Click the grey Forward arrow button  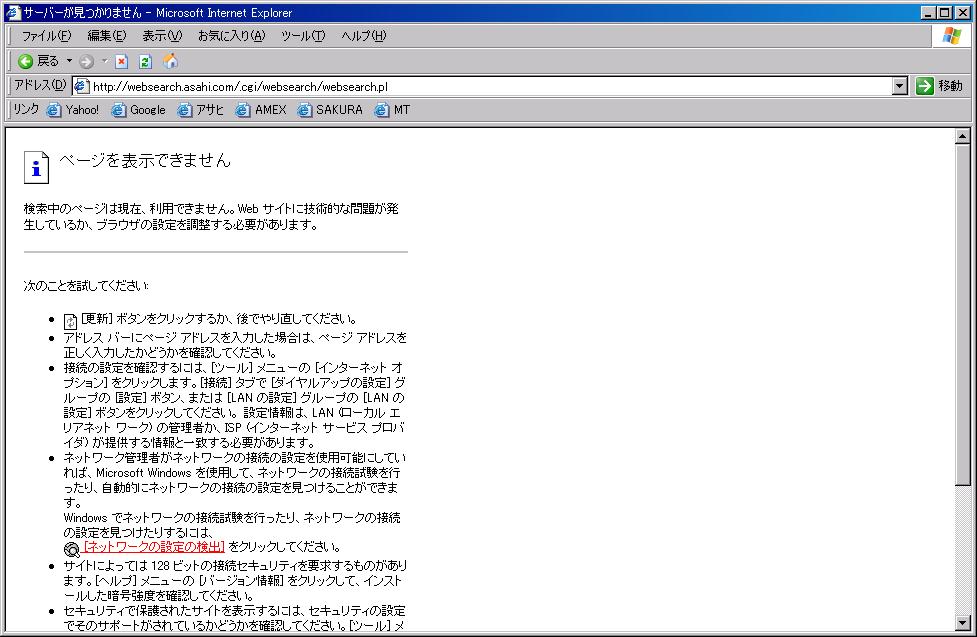coord(86,61)
